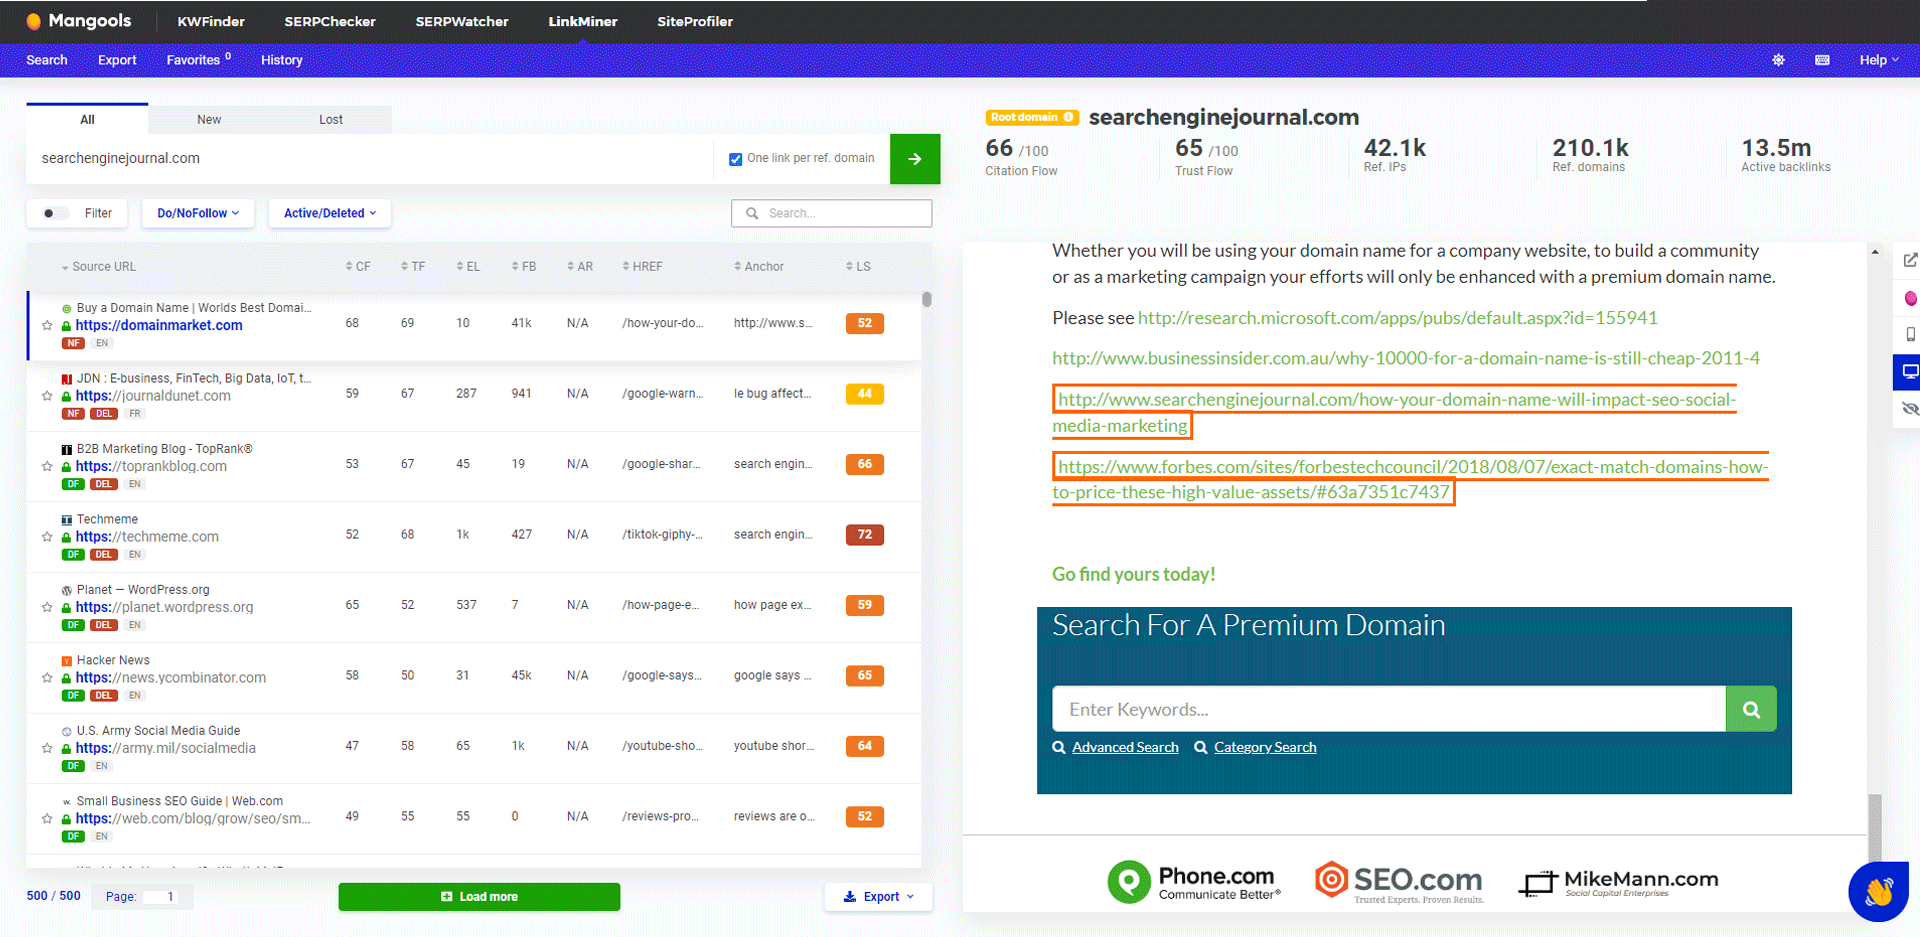Open the Do/NoFollow dropdown
Viewport: 1920px width, 937px height.
click(x=198, y=213)
